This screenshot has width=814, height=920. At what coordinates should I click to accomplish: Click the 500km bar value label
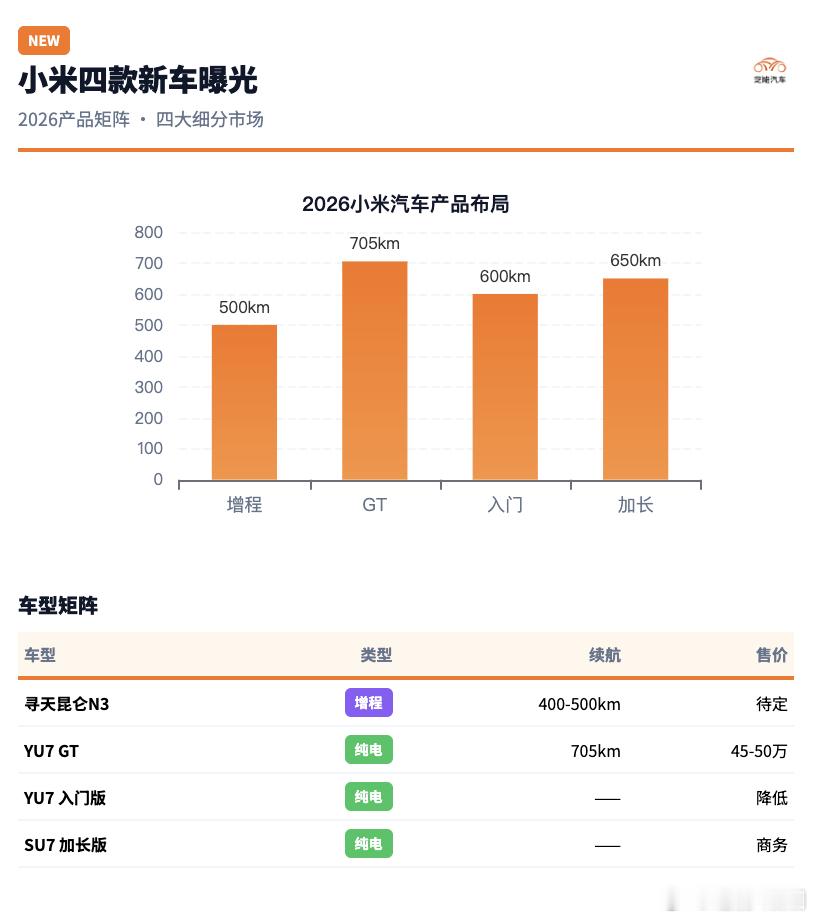244,307
